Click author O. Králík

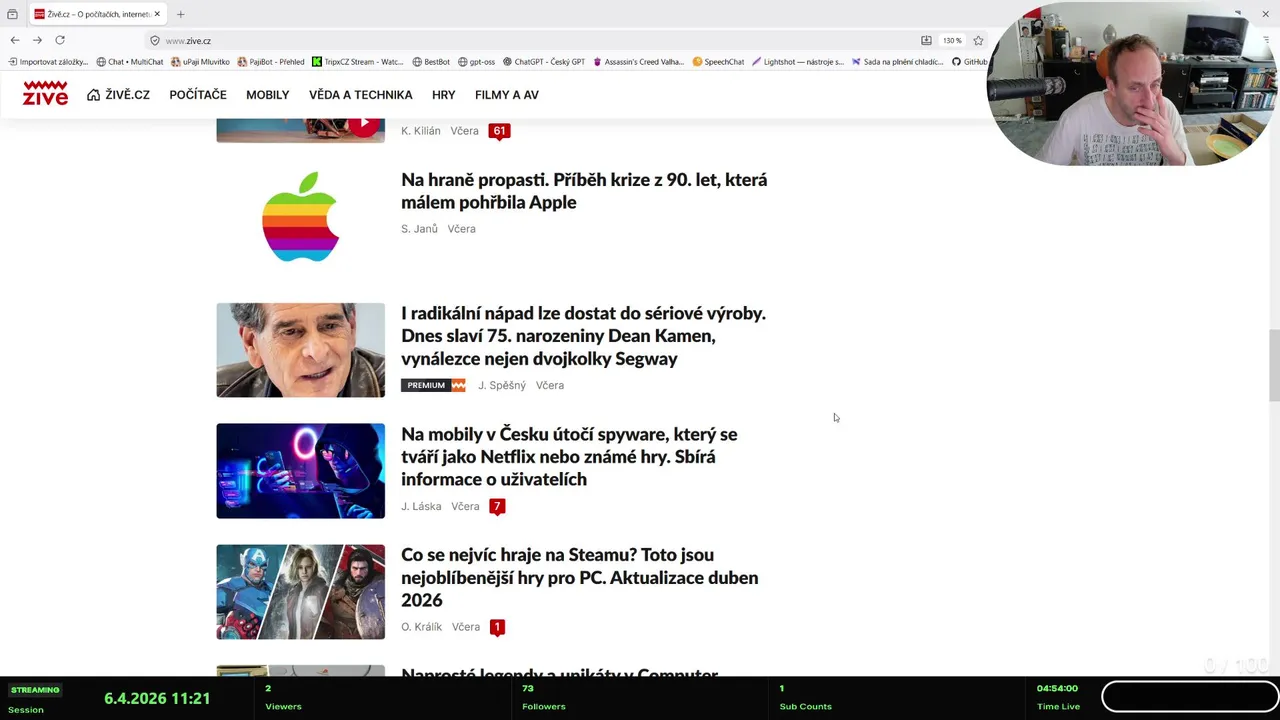(421, 627)
